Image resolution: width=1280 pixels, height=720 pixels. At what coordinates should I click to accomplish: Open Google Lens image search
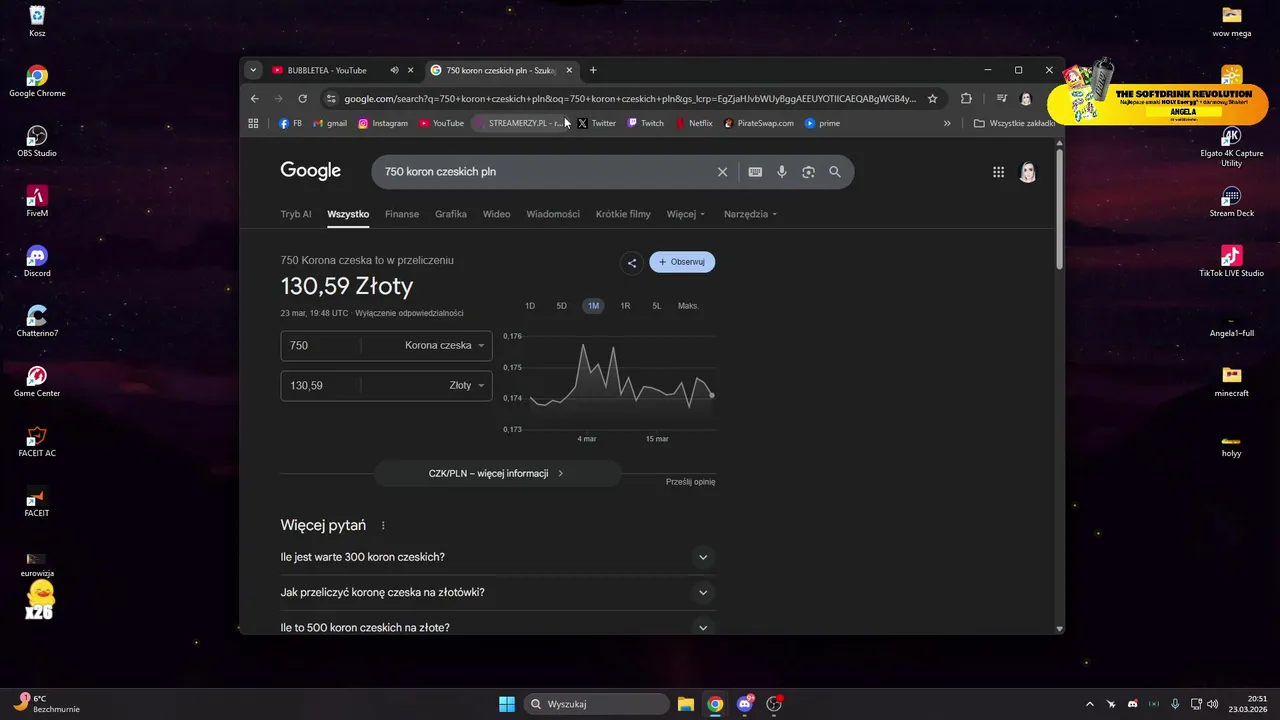point(808,172)
